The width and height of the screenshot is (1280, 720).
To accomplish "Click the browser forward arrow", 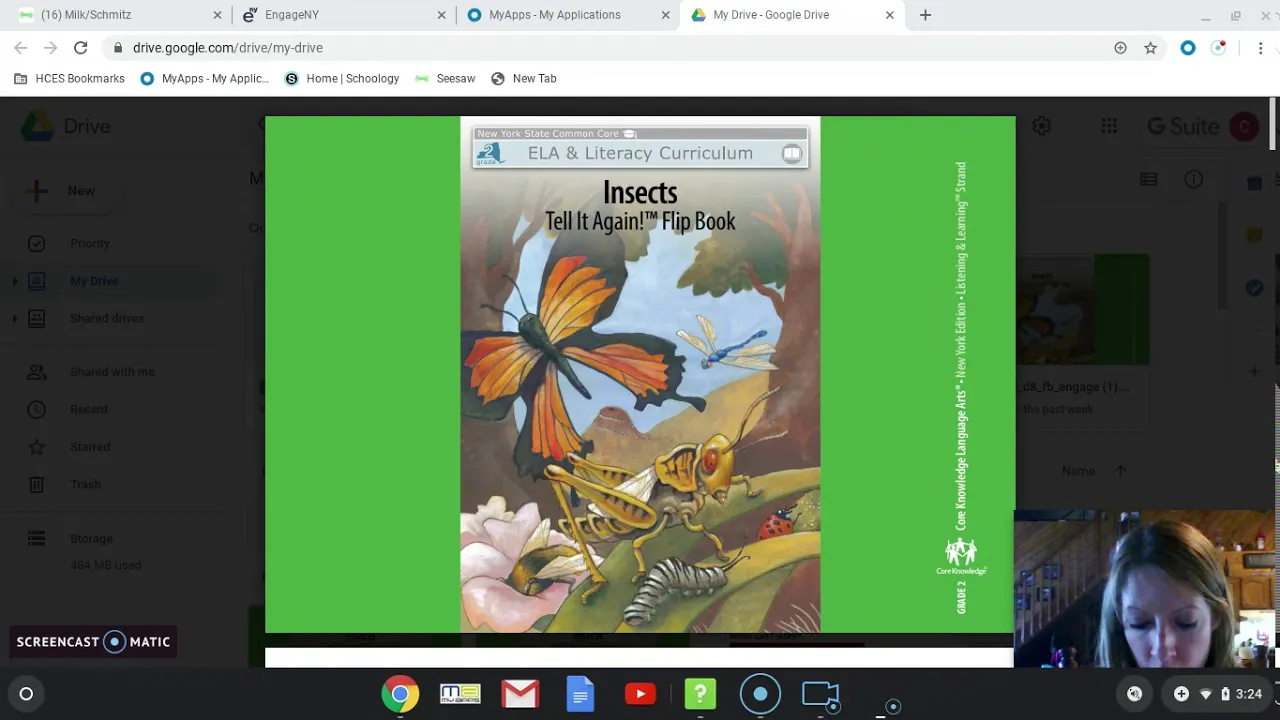I will coord(51,47).
